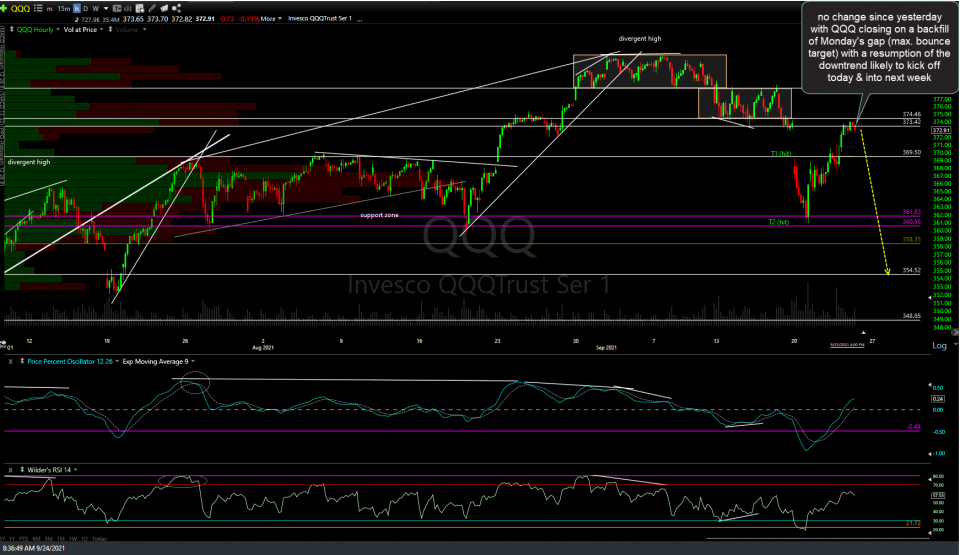
Task: Click the 354.52 price level label
Action: tap(911, 270)
